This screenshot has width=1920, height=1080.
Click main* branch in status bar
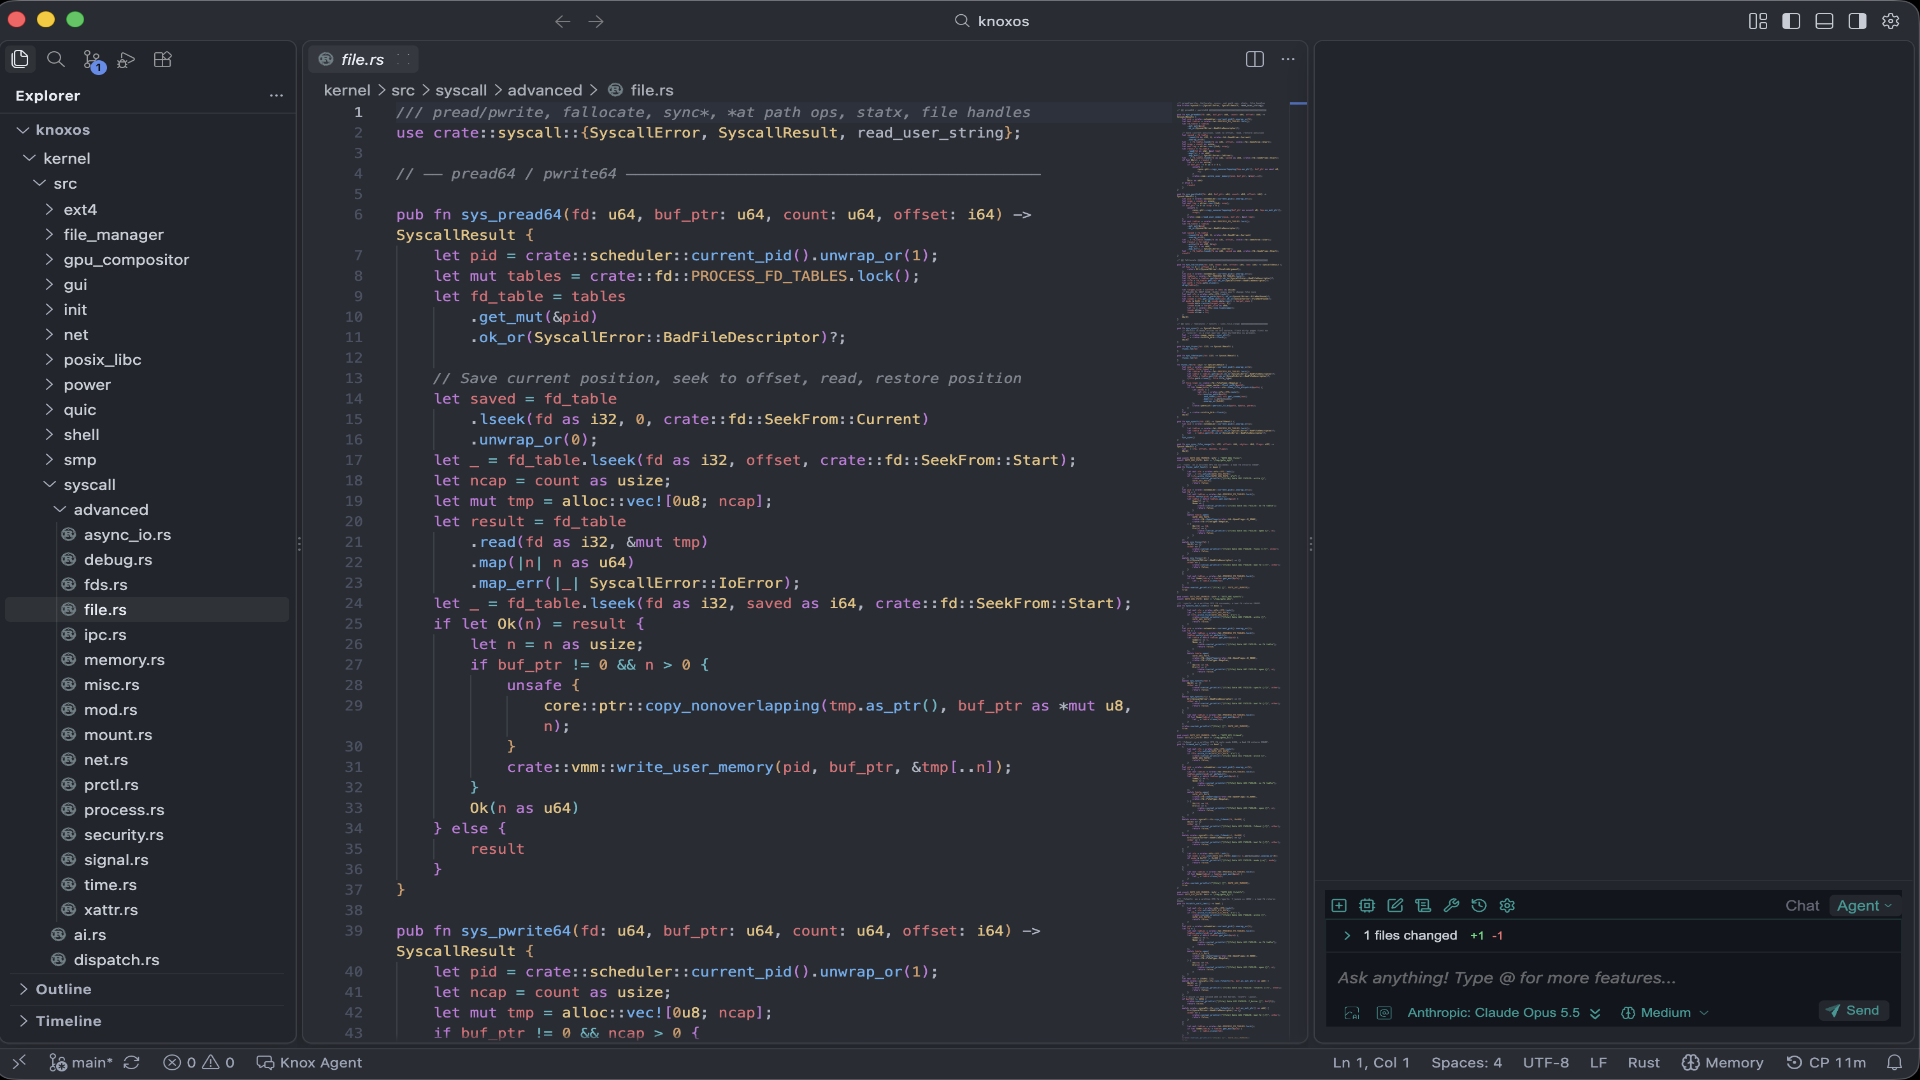click(82, 1063)
